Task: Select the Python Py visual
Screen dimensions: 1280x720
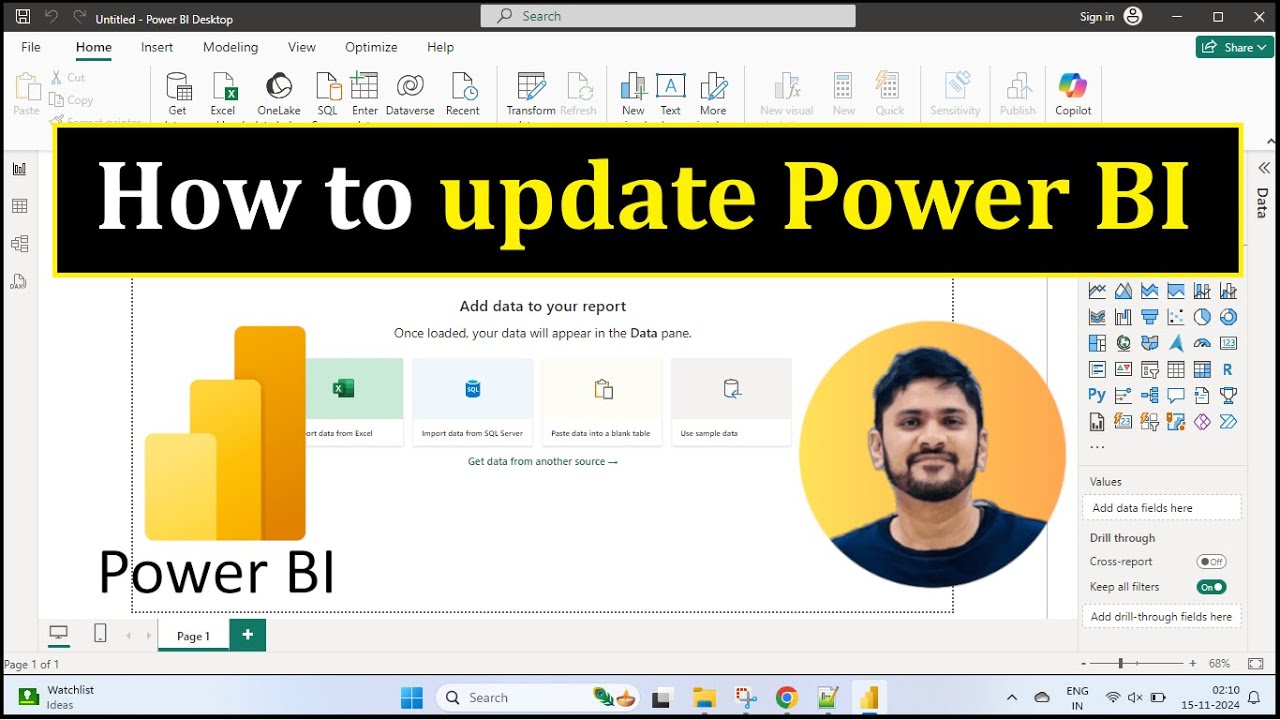Action: click(x=1097, y=395)
